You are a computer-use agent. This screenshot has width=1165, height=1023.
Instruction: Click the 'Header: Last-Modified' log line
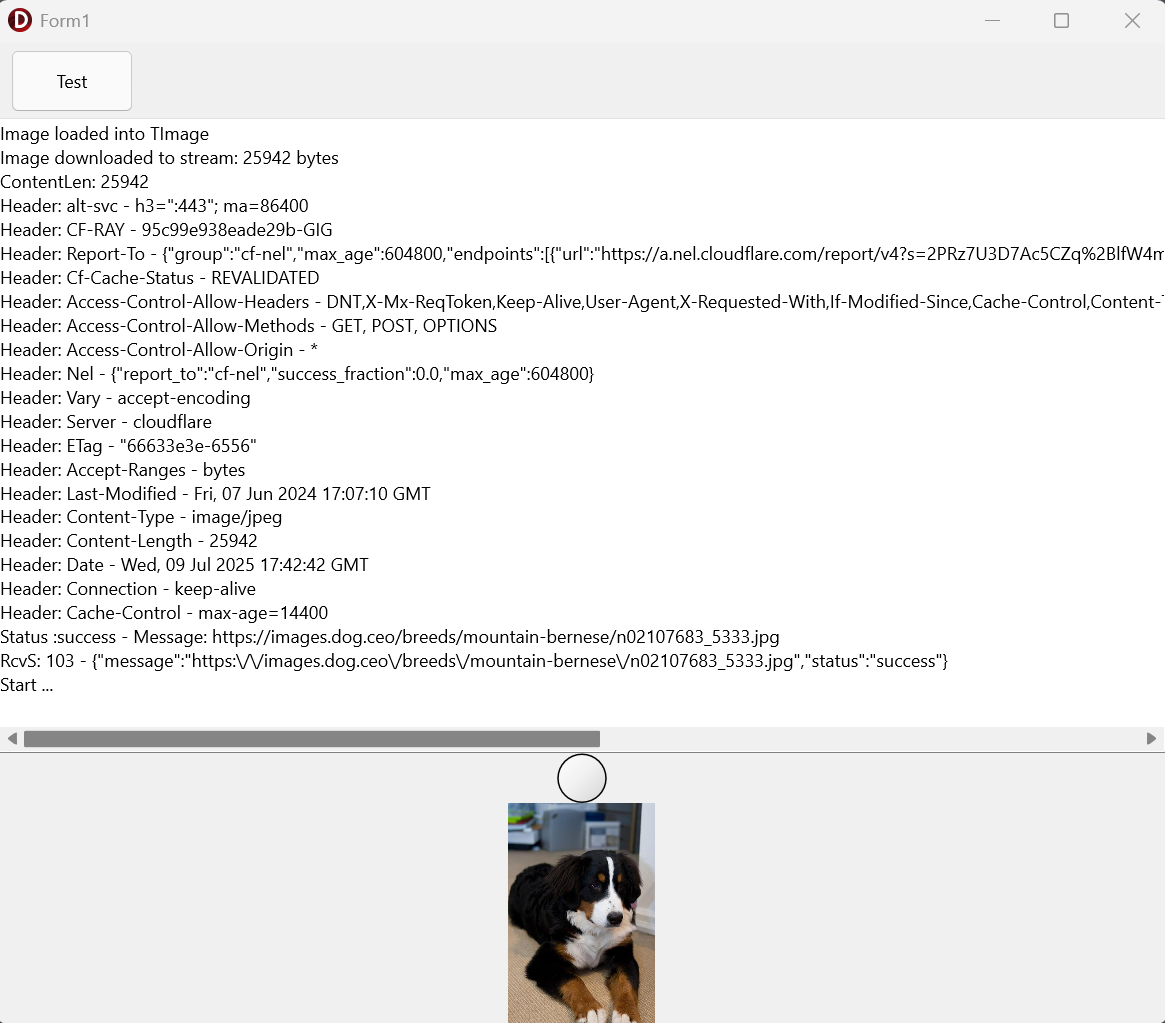(x=215, y=493)
